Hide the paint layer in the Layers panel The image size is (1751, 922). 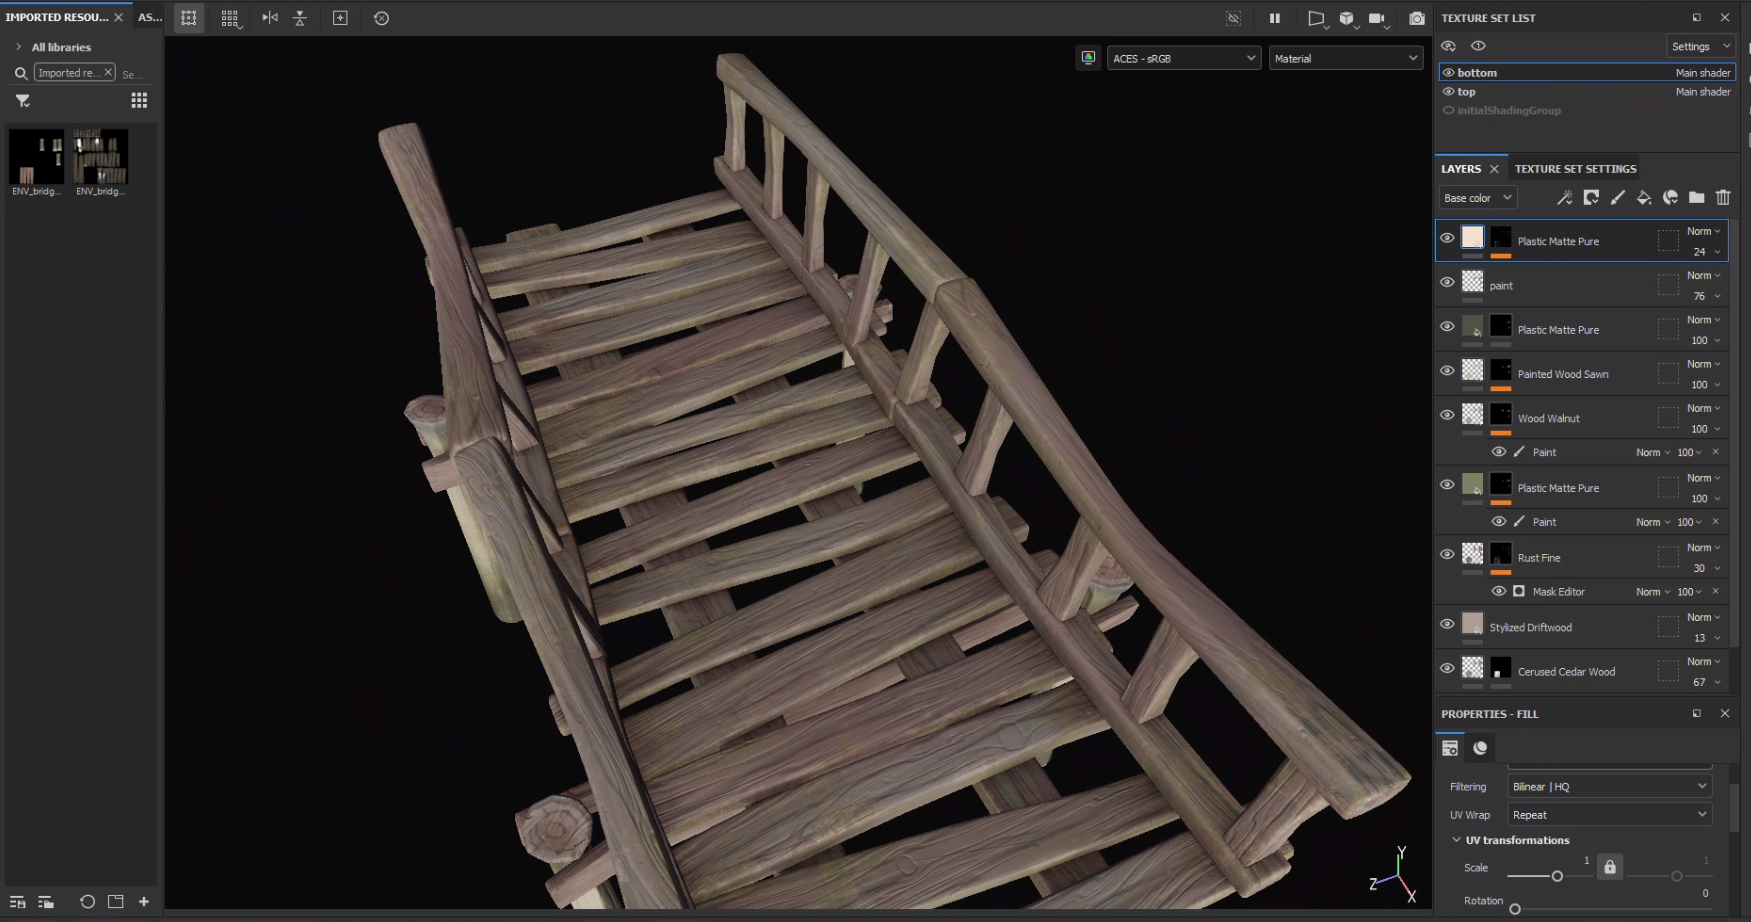pyautogui.click(x=1447, y=282)
